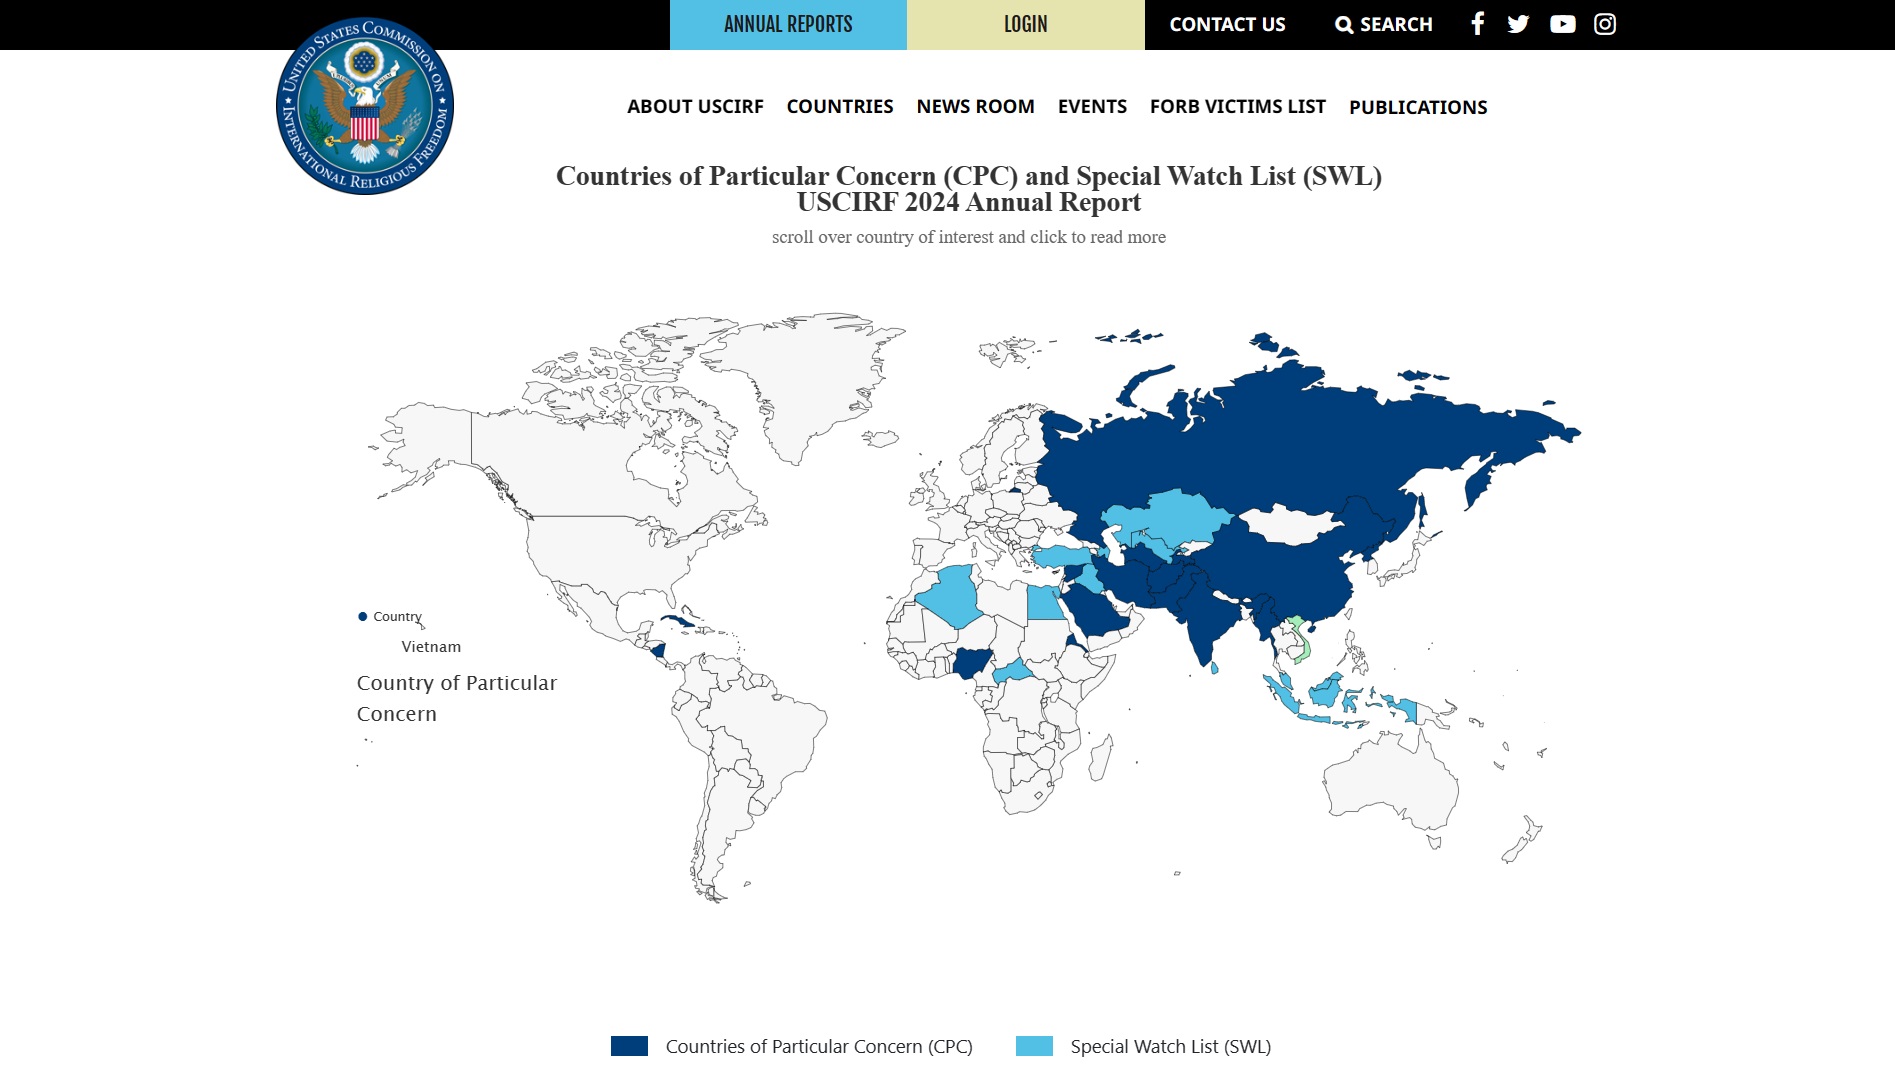Select Nigeria on the map
Viewport: 1895px width, 1079px height.
coord(973,662)
